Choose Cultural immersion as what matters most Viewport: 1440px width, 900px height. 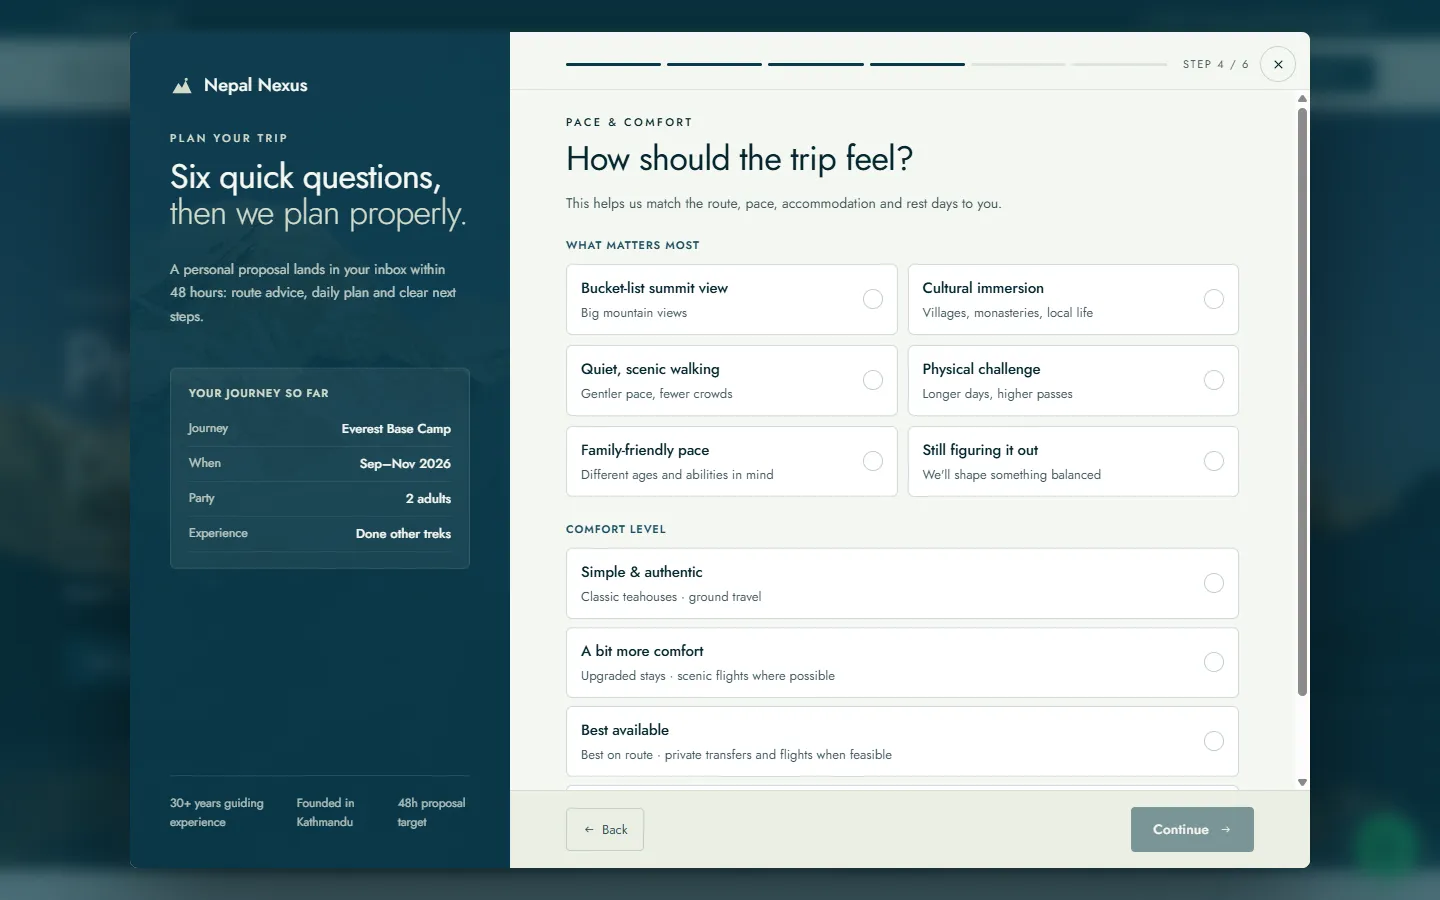1073,299
